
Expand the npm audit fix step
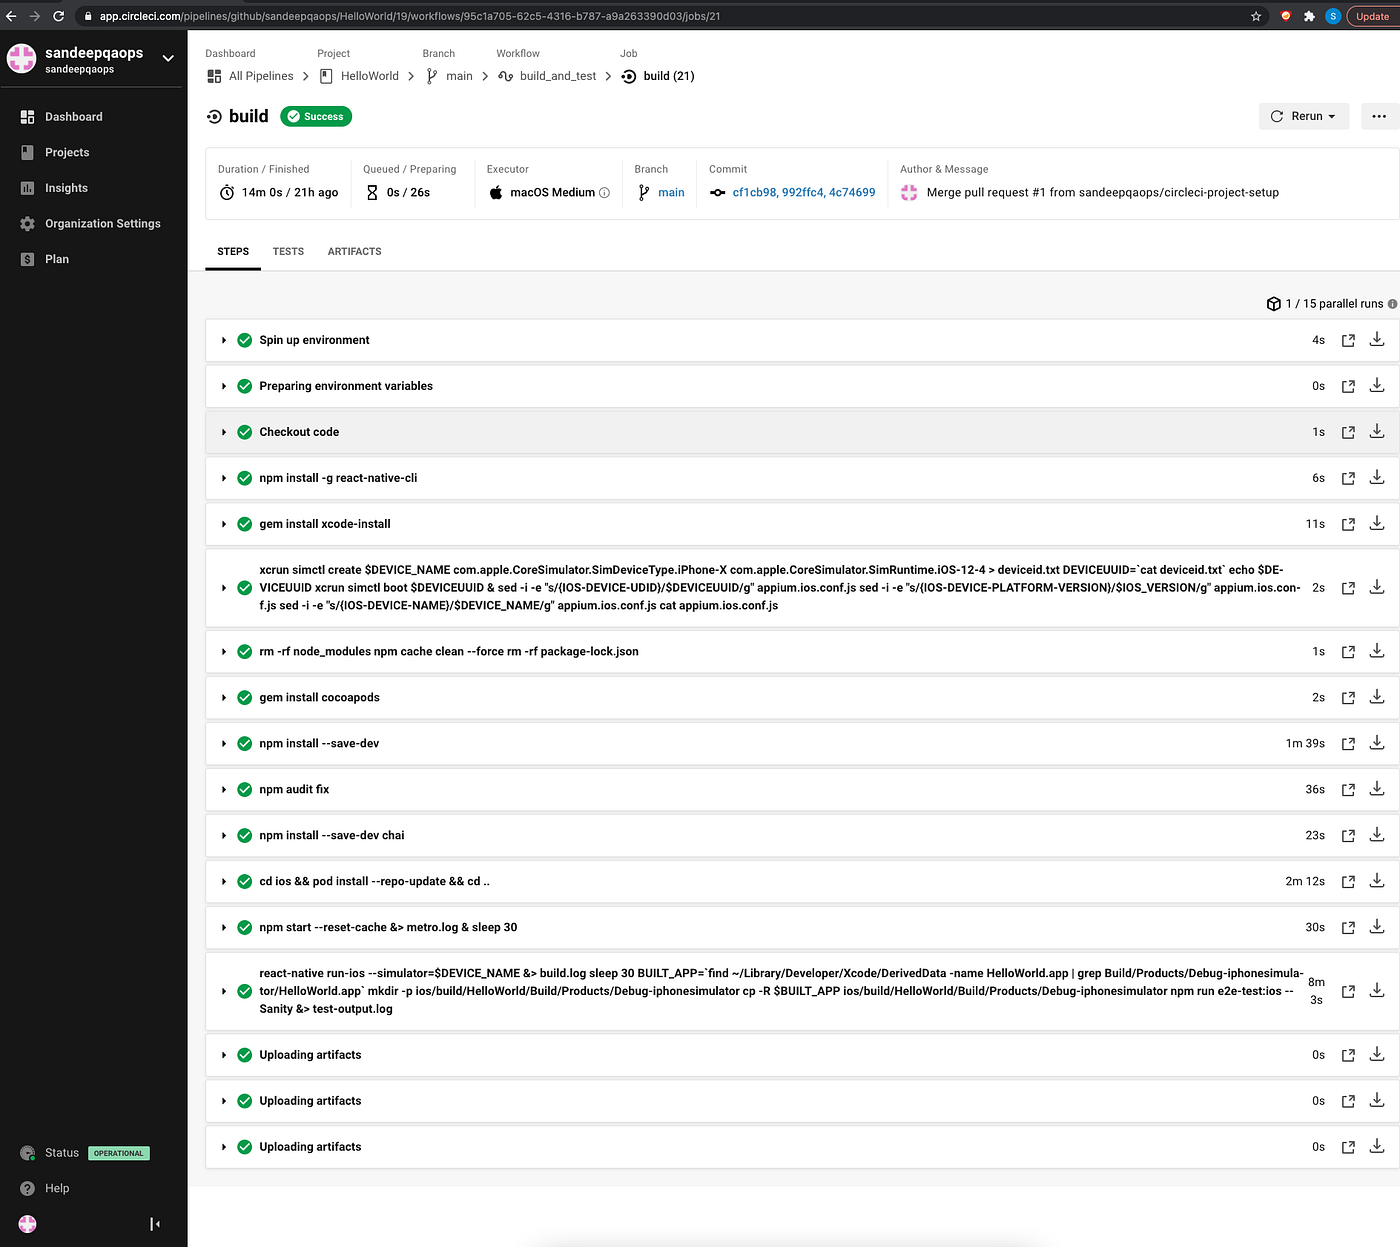pyautogui.click(x=224, y=790)
